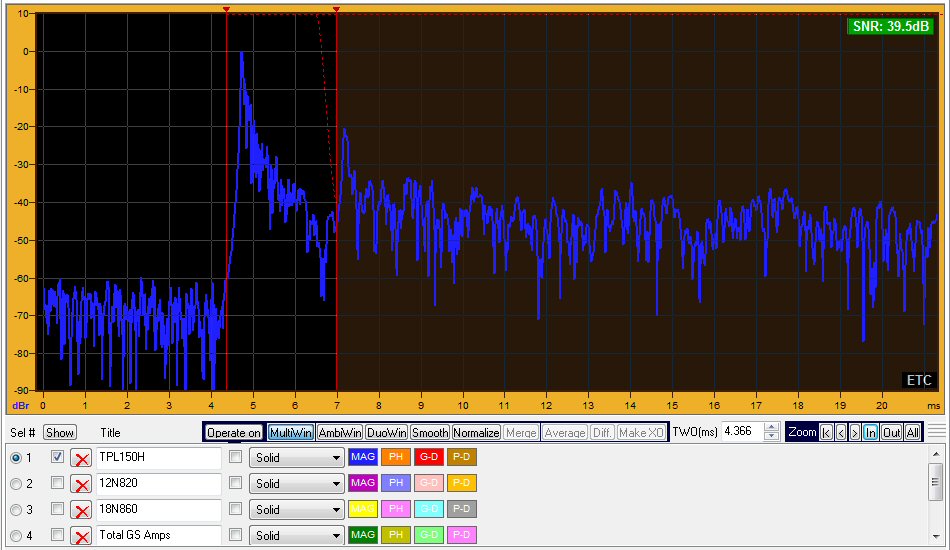
Task: Delete the TPL150H measurement with red X
Action: 81,458
